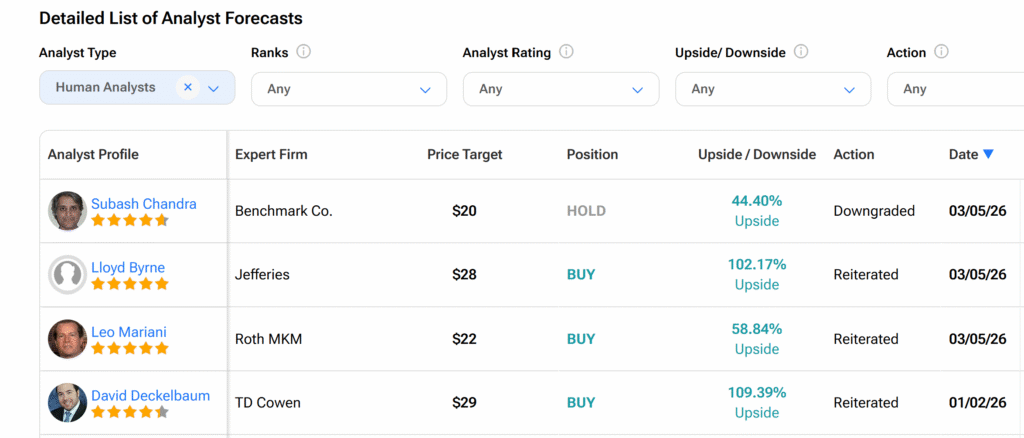Remove the Human Analysts filter chip

(187, 88)
